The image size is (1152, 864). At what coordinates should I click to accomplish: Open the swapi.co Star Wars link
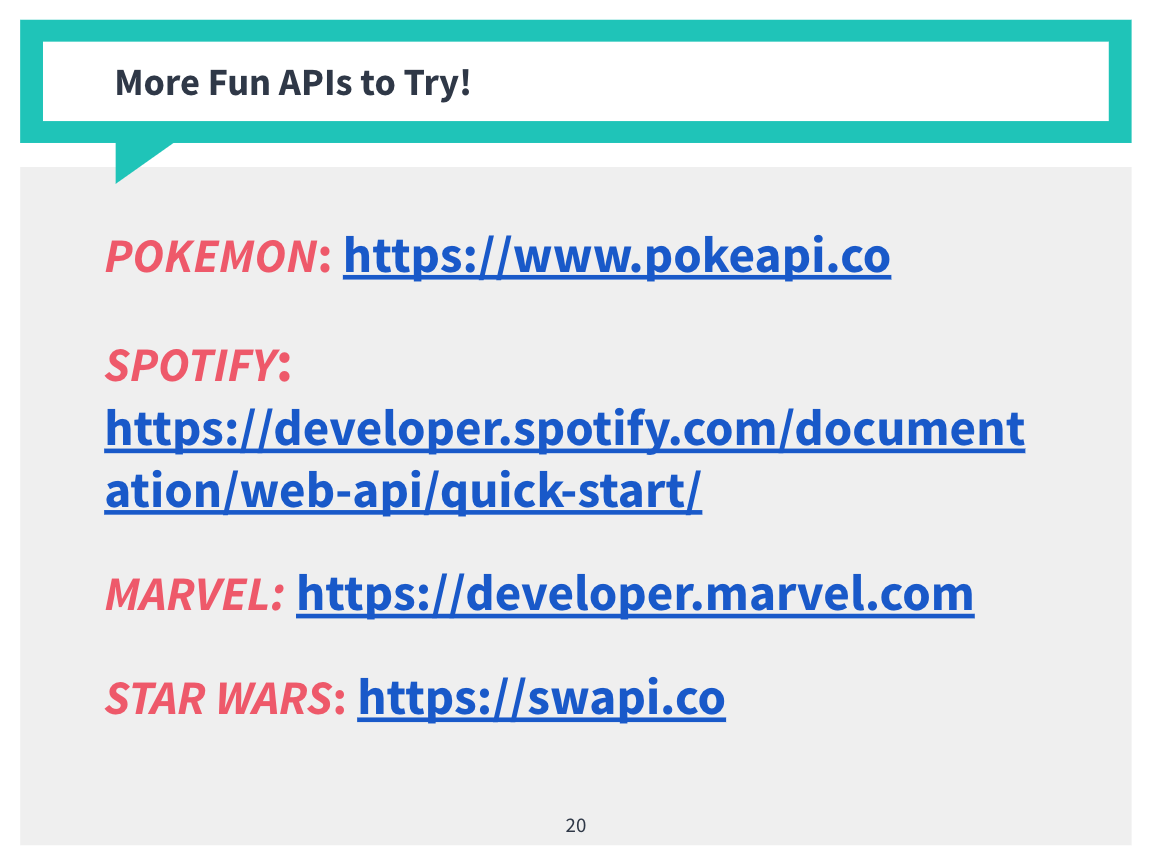coord(541,698)
